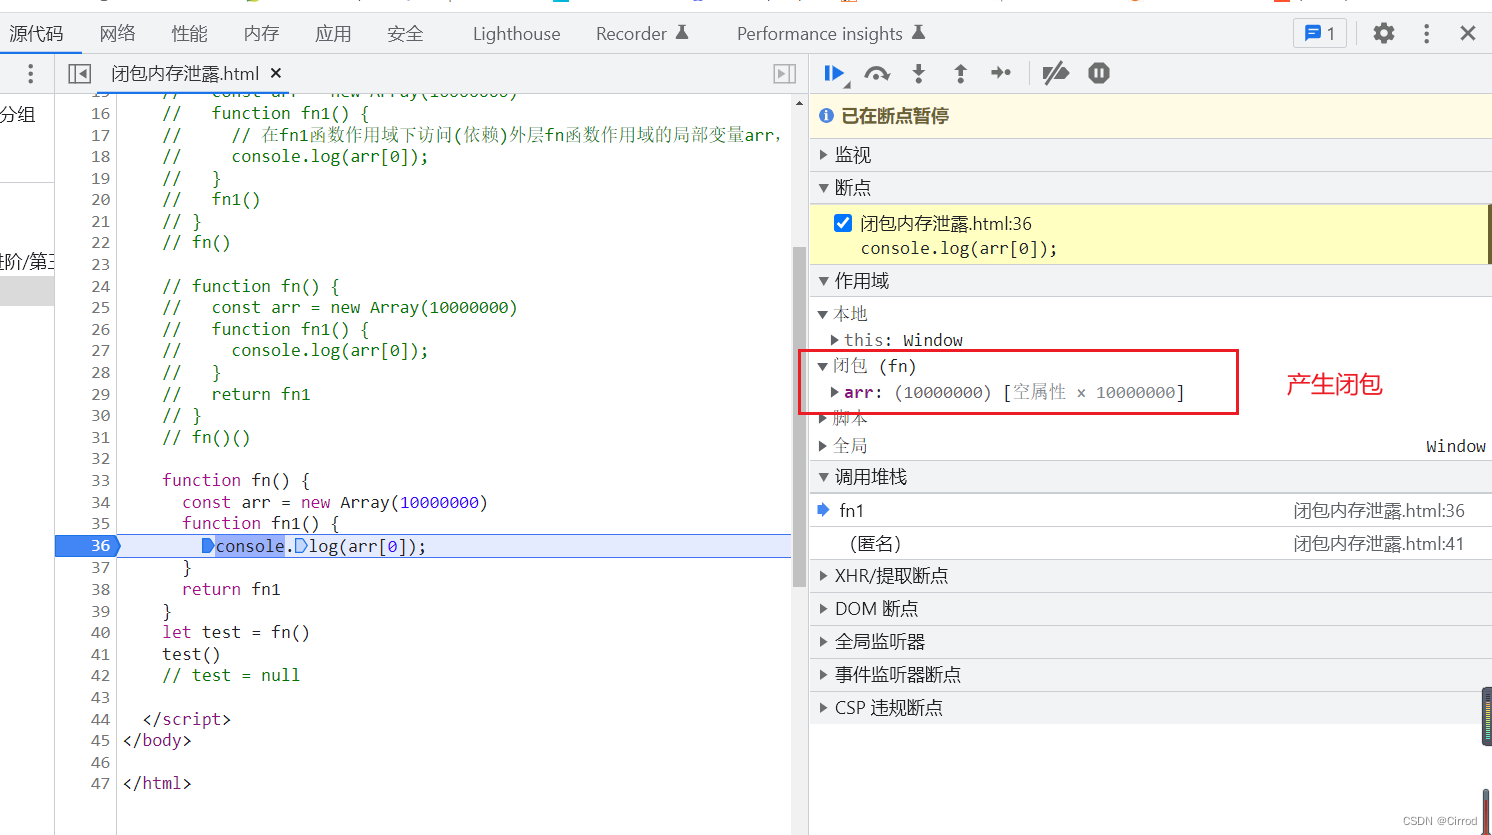Switch to the 源代码 tab
1492x835 pixels.
pos(36,33)
